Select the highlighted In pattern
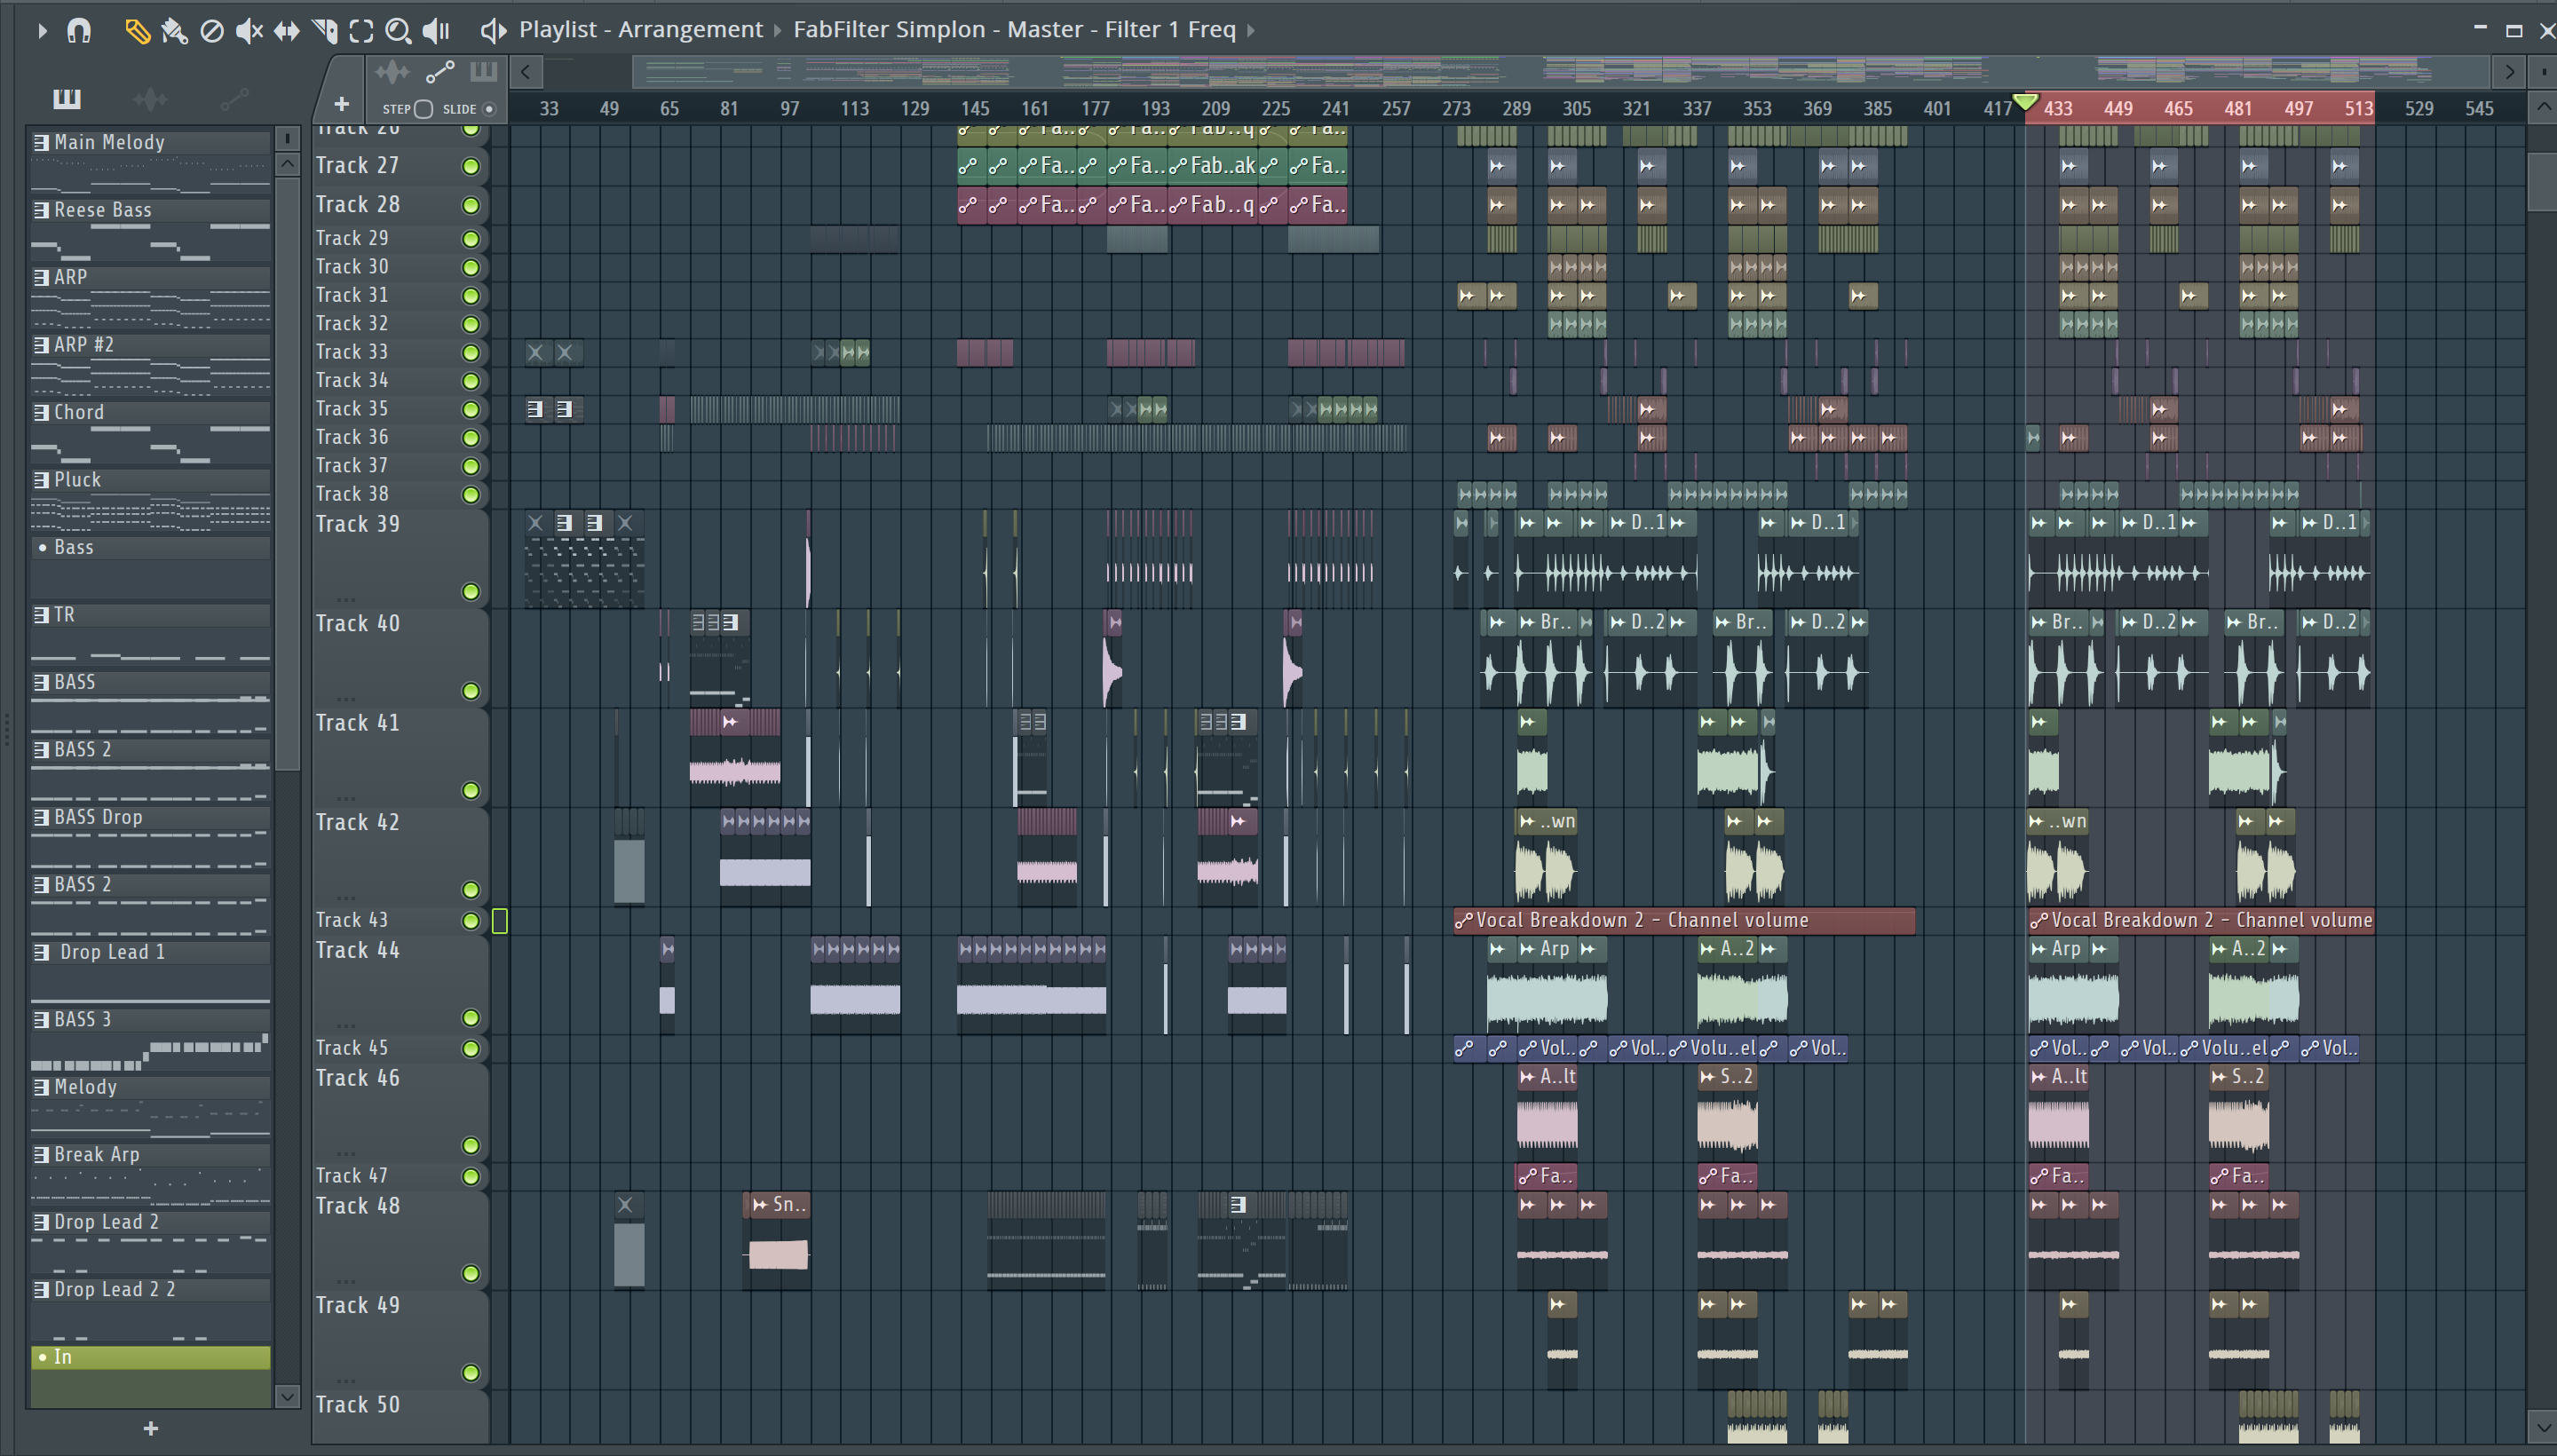Screen dimensions: 2557x1456 150,1375
